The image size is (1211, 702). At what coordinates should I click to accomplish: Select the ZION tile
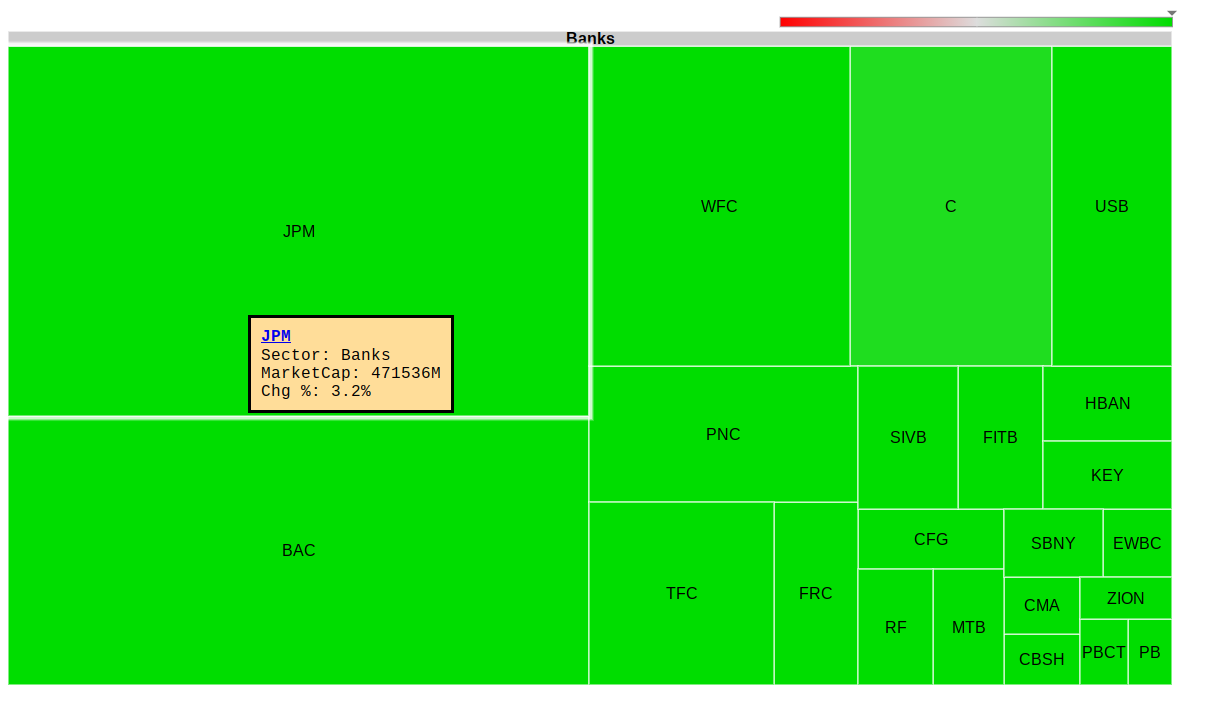[1126, 598]
